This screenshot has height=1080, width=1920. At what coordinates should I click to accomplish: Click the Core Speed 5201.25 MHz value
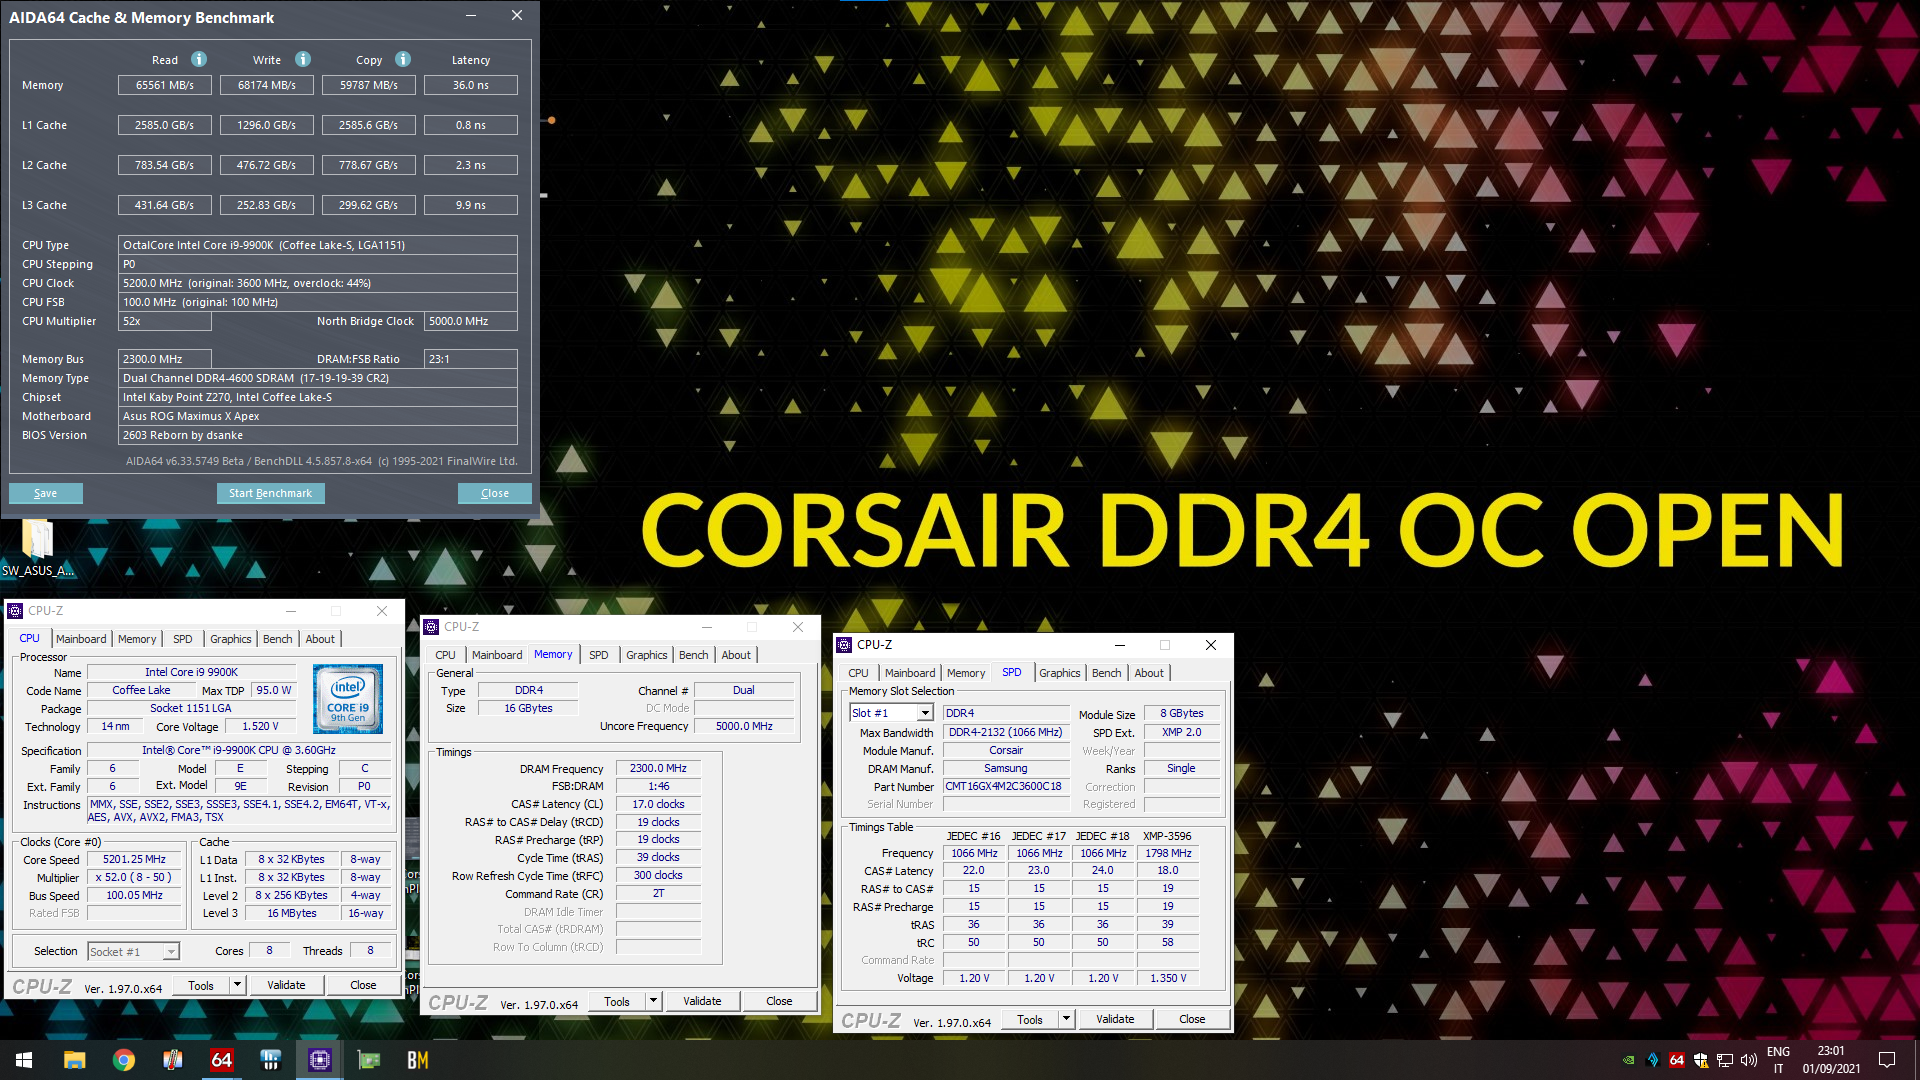tap(135, 859)
